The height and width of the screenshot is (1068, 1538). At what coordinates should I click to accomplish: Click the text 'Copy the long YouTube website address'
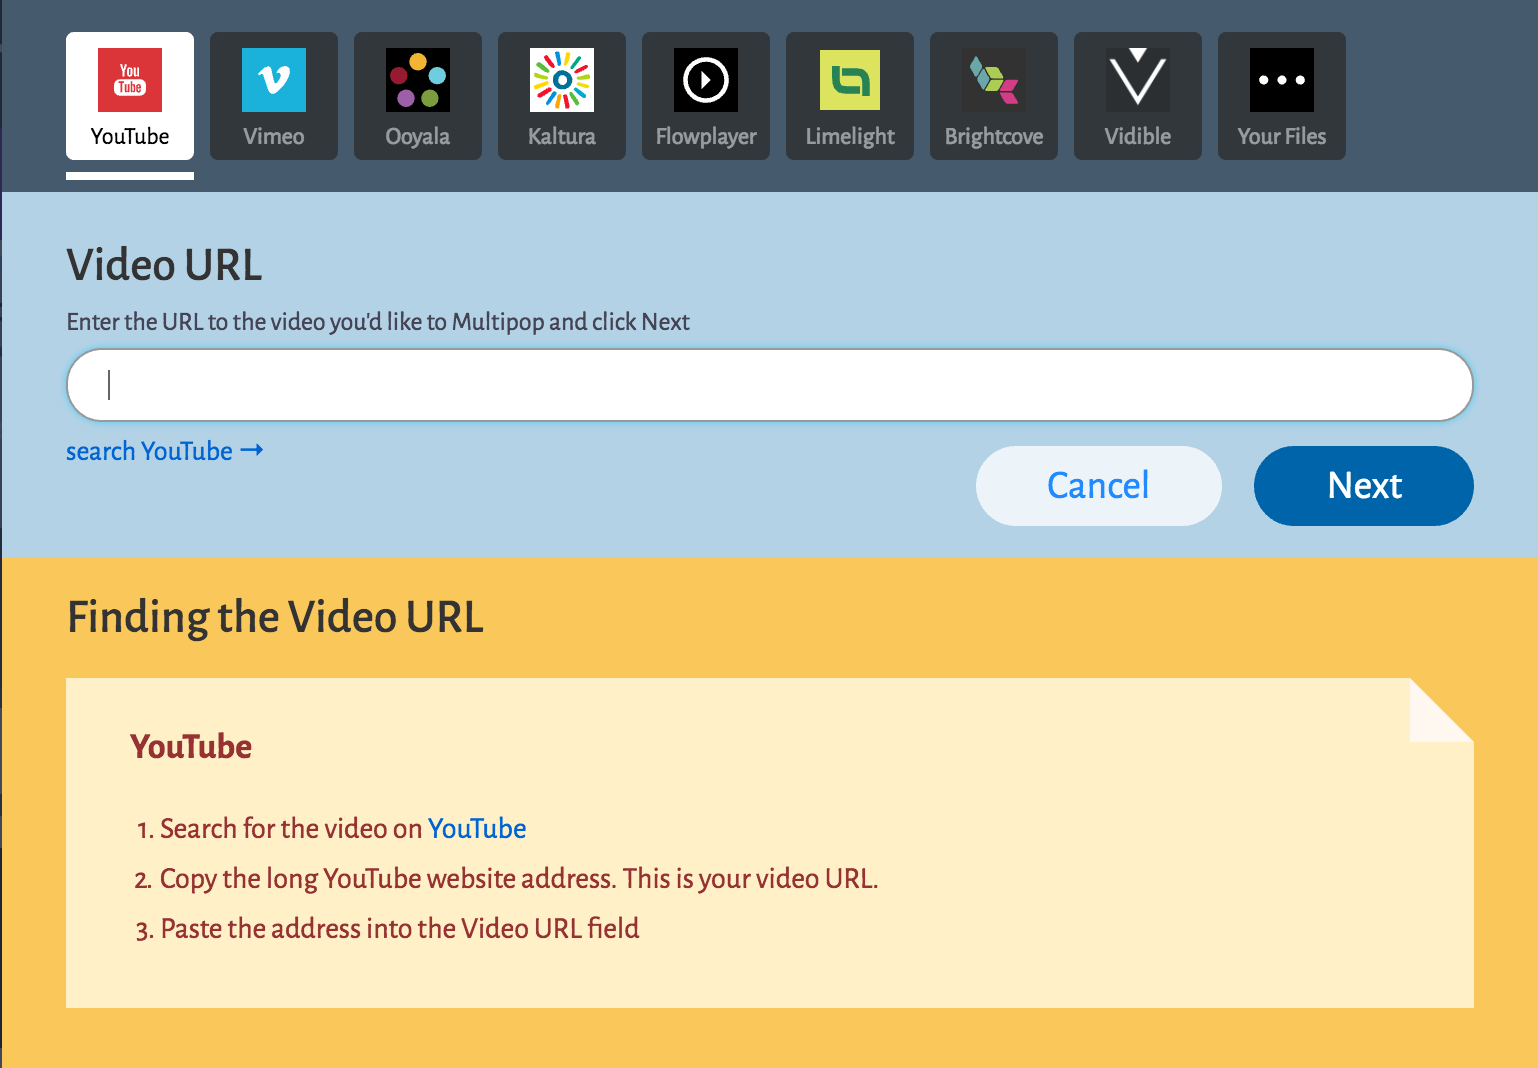pyautogui.click(x=387, y=879)
